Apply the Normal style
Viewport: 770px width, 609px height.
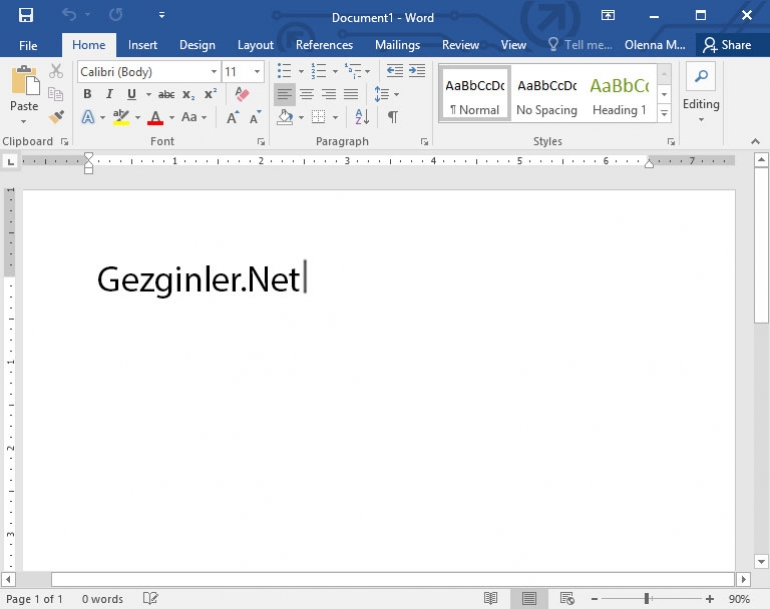pos(475,94)
